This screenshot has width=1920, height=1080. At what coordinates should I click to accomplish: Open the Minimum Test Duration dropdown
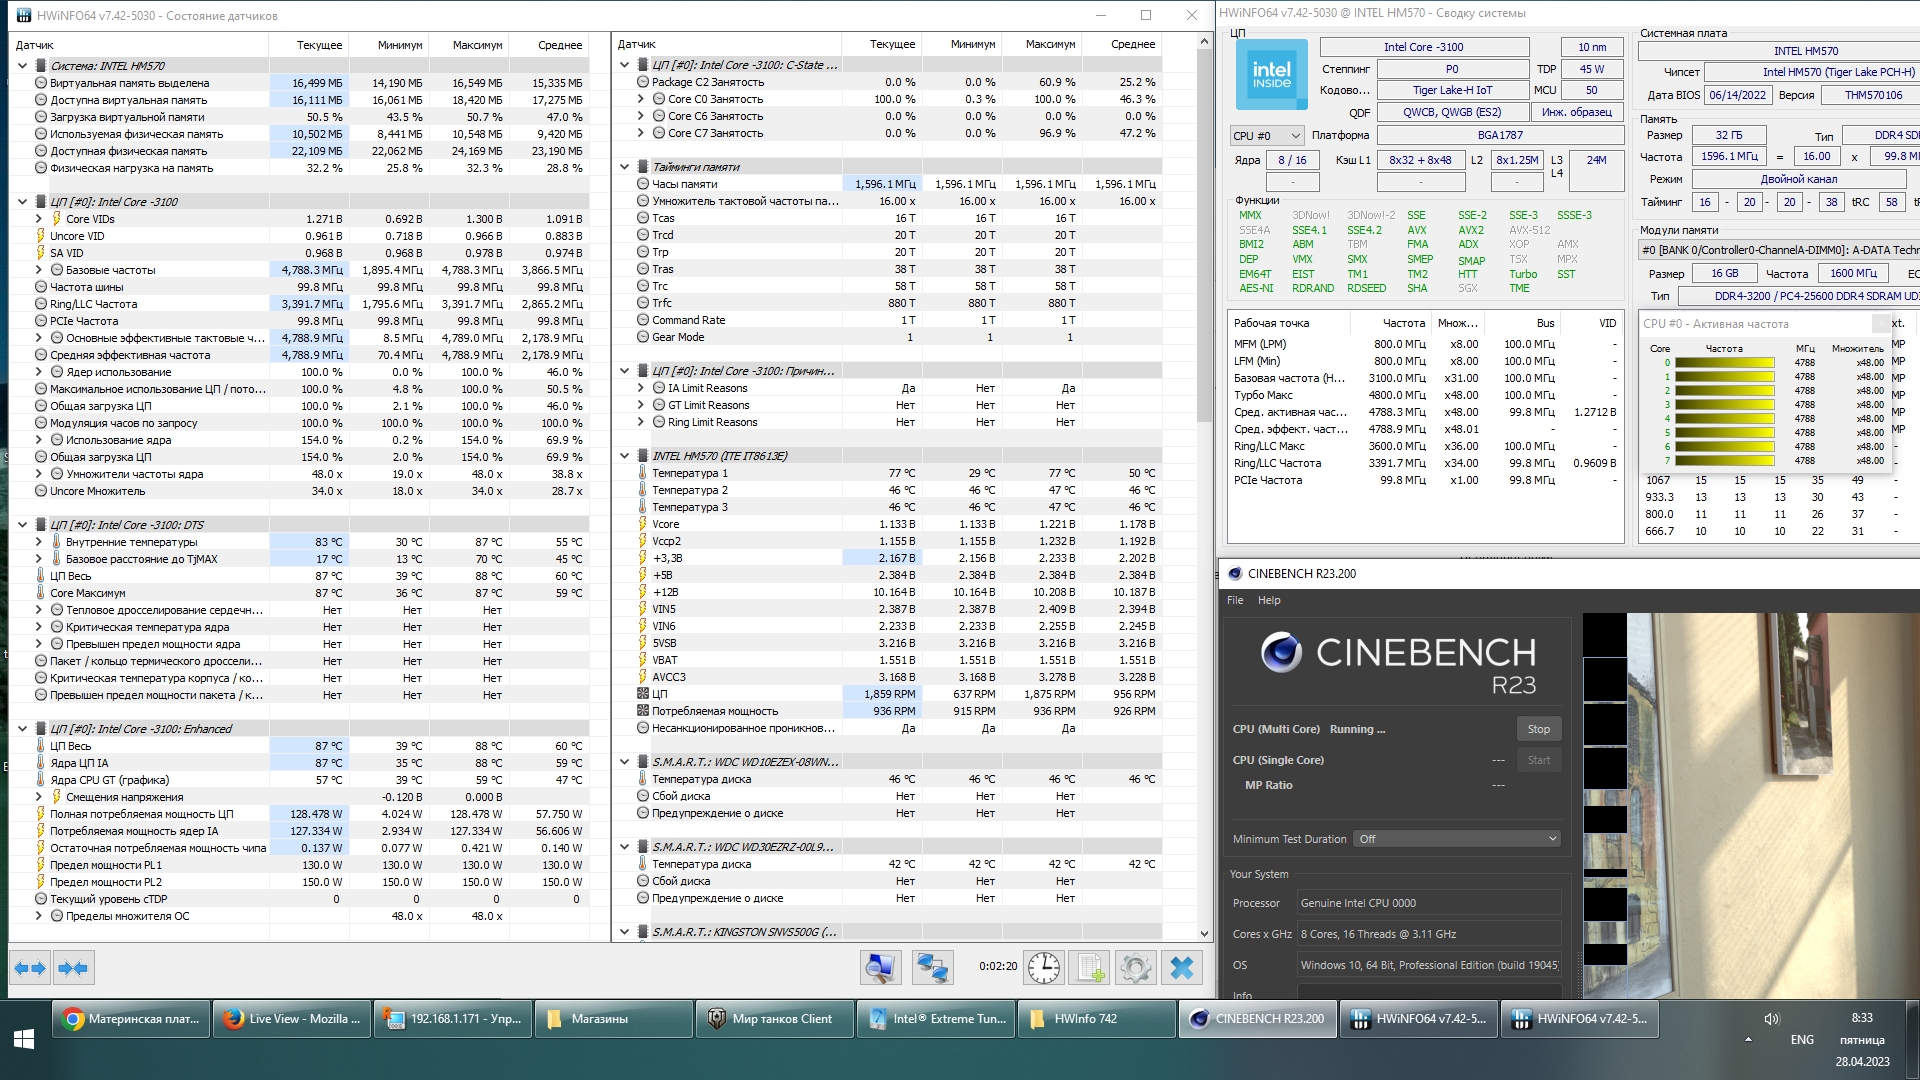[x=1457, y=839]
